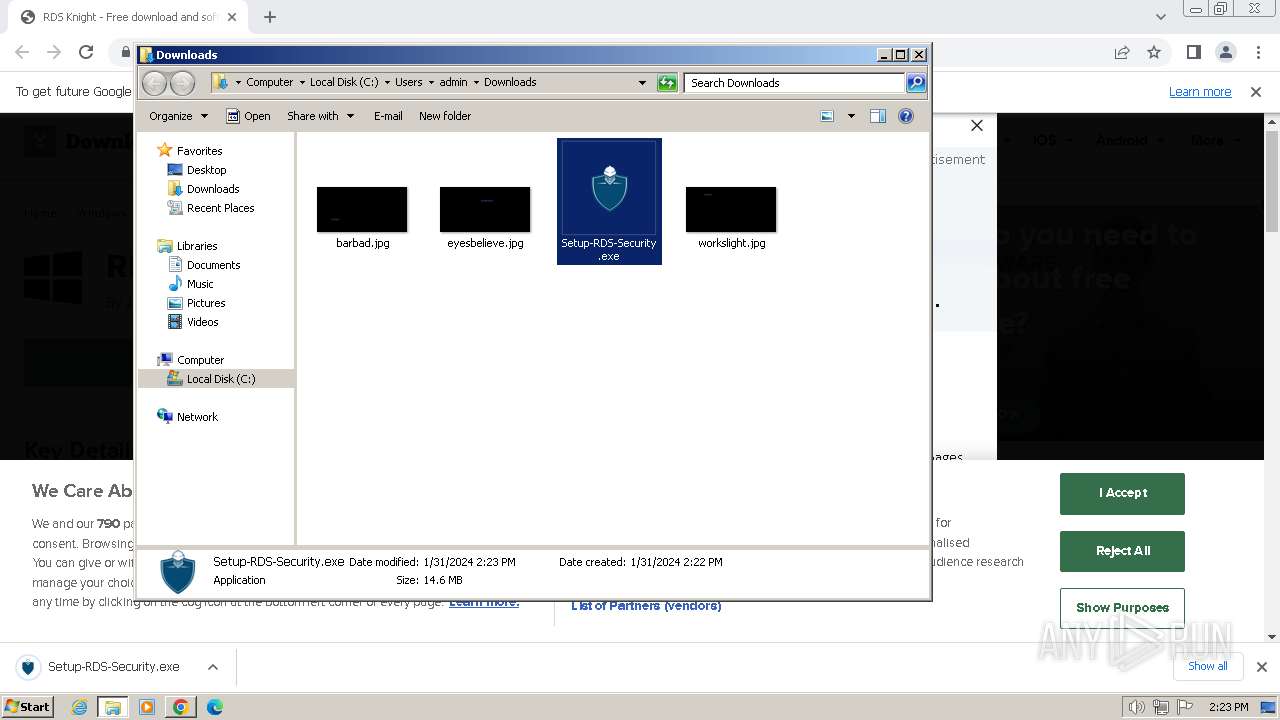Image resolution: width=1280 pixels, height=720 pixels.
Task: Open the Pictures library
Action: tap(206, 303)
